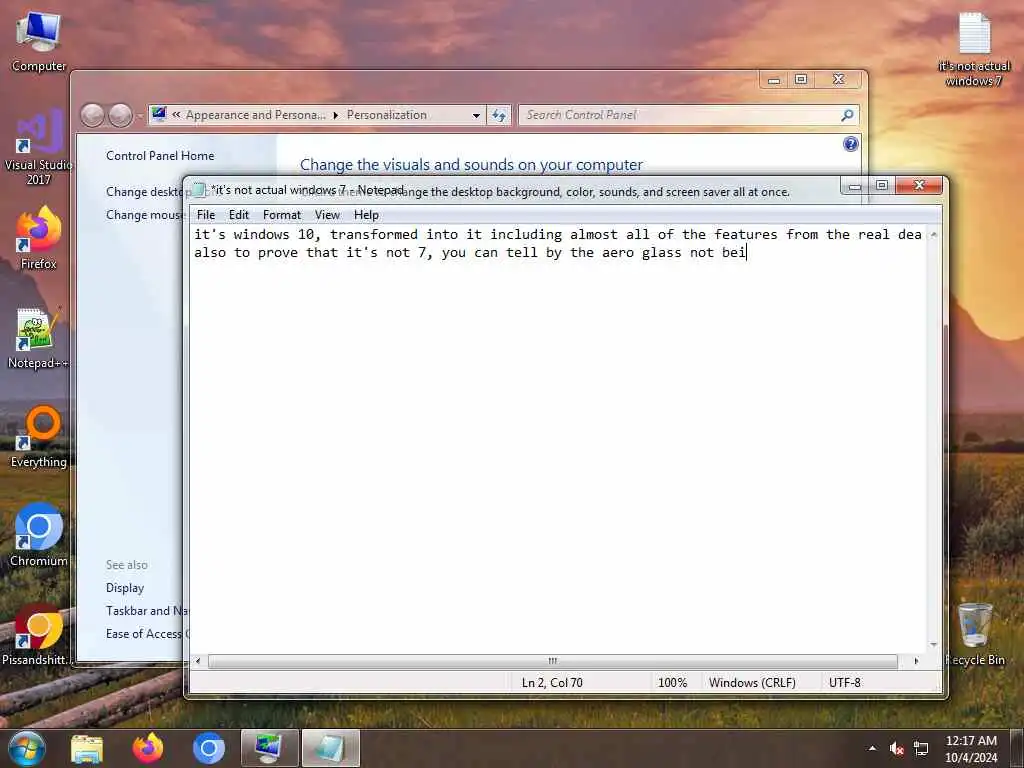
Task: Launch the Everything search shortcut
Action: pyautogui.click(x=38, y=436)
